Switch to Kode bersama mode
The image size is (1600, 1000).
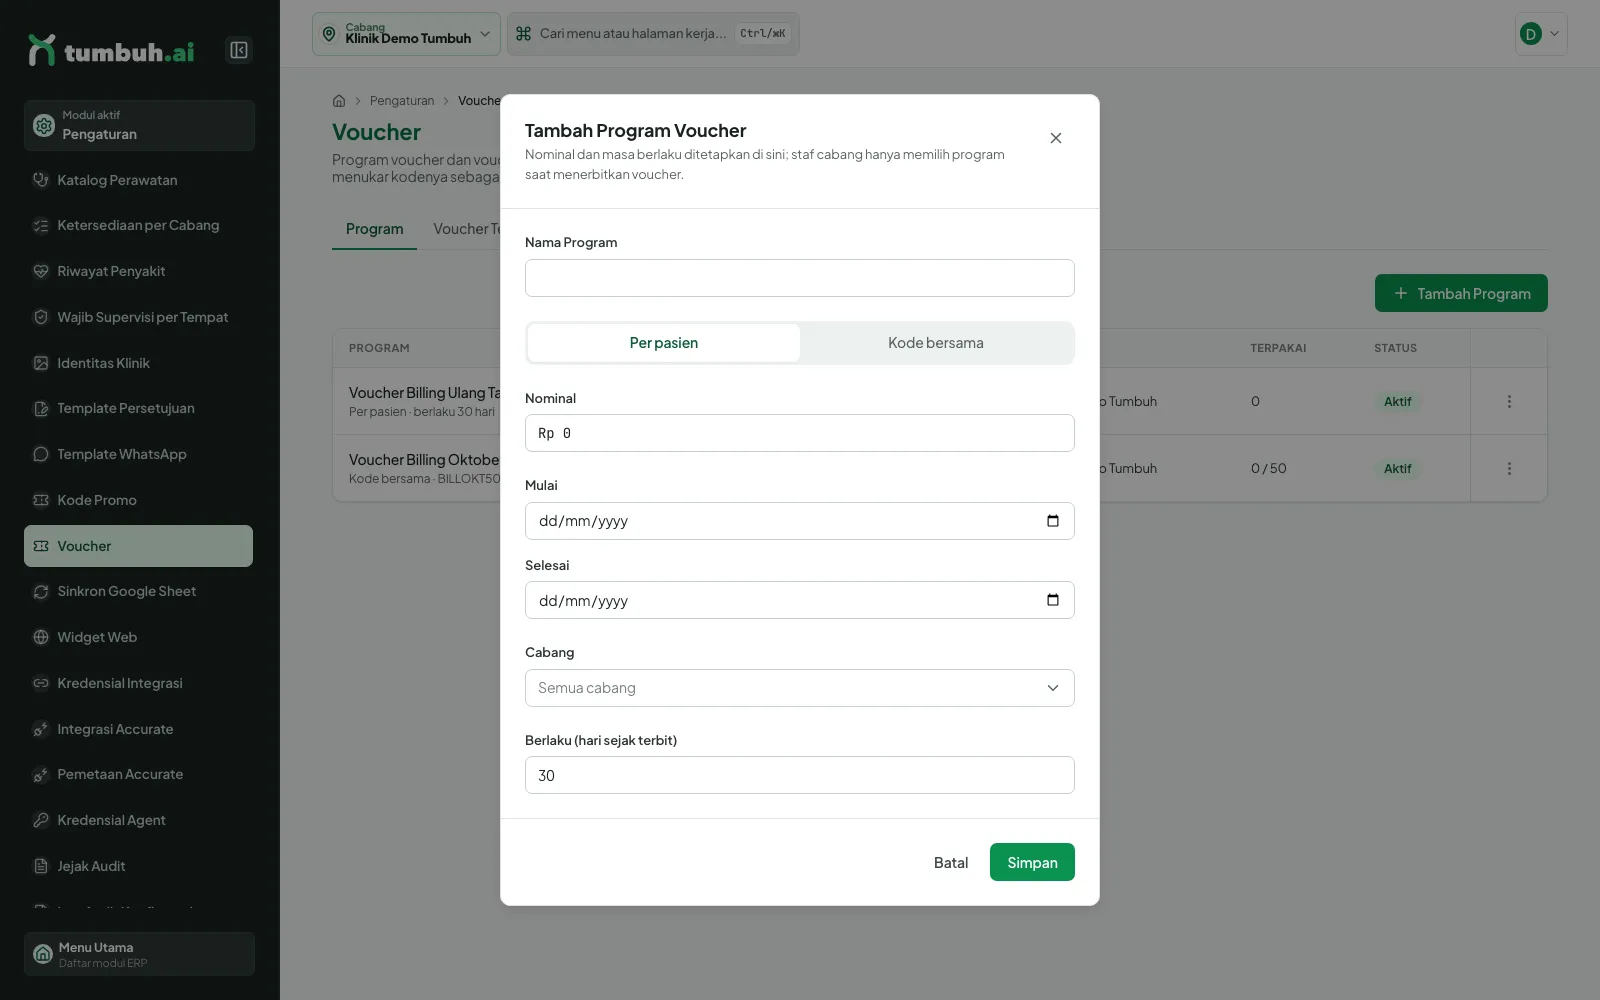click(x=936, y=343)
